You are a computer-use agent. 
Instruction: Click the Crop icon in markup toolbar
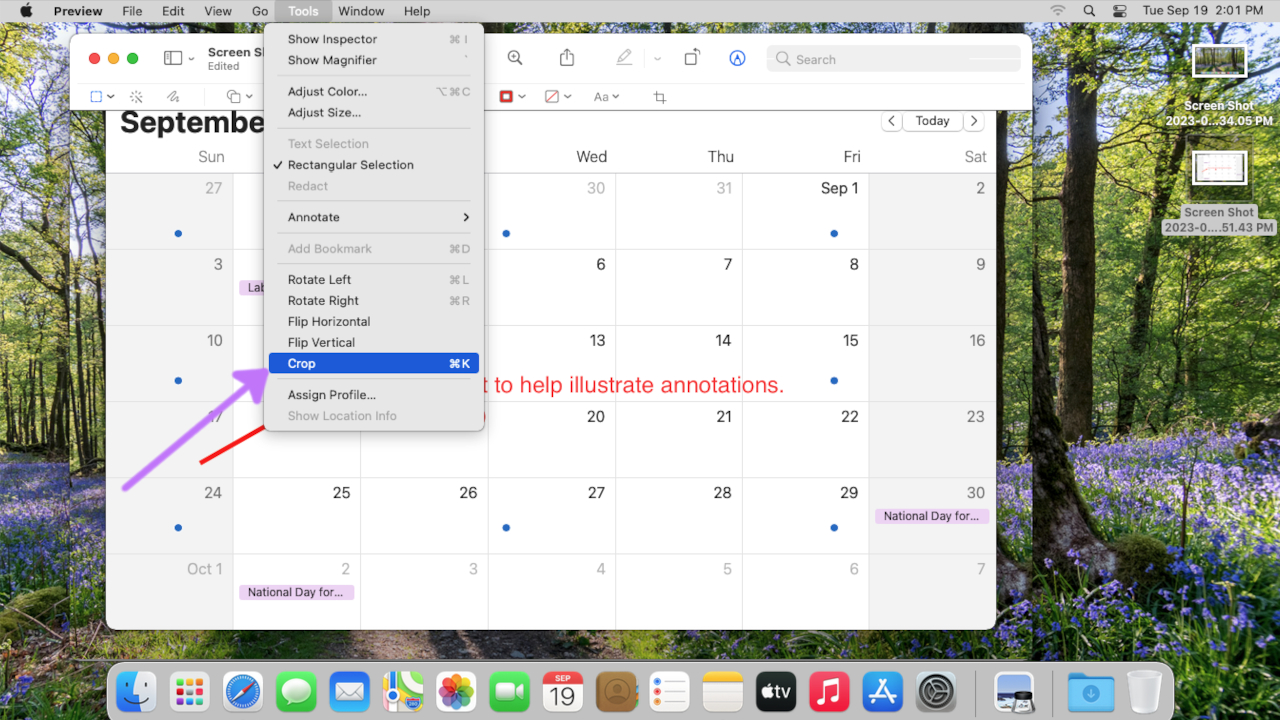pos(660,97)
